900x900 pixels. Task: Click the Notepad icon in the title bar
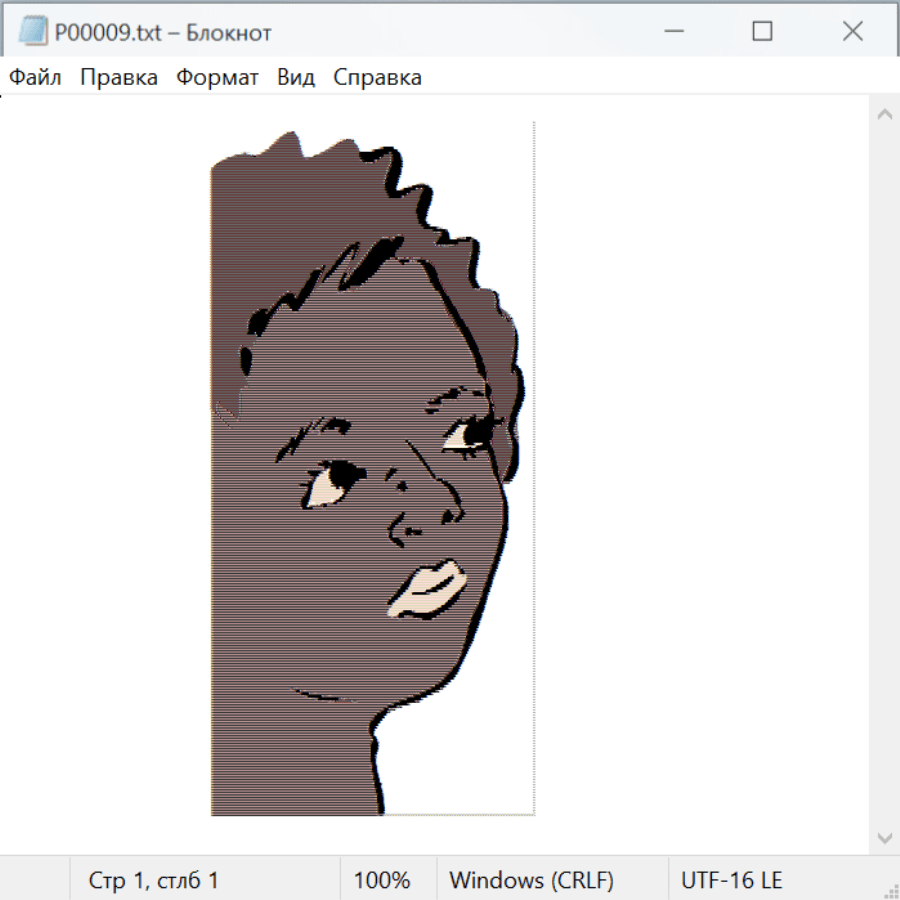(32, 32)
